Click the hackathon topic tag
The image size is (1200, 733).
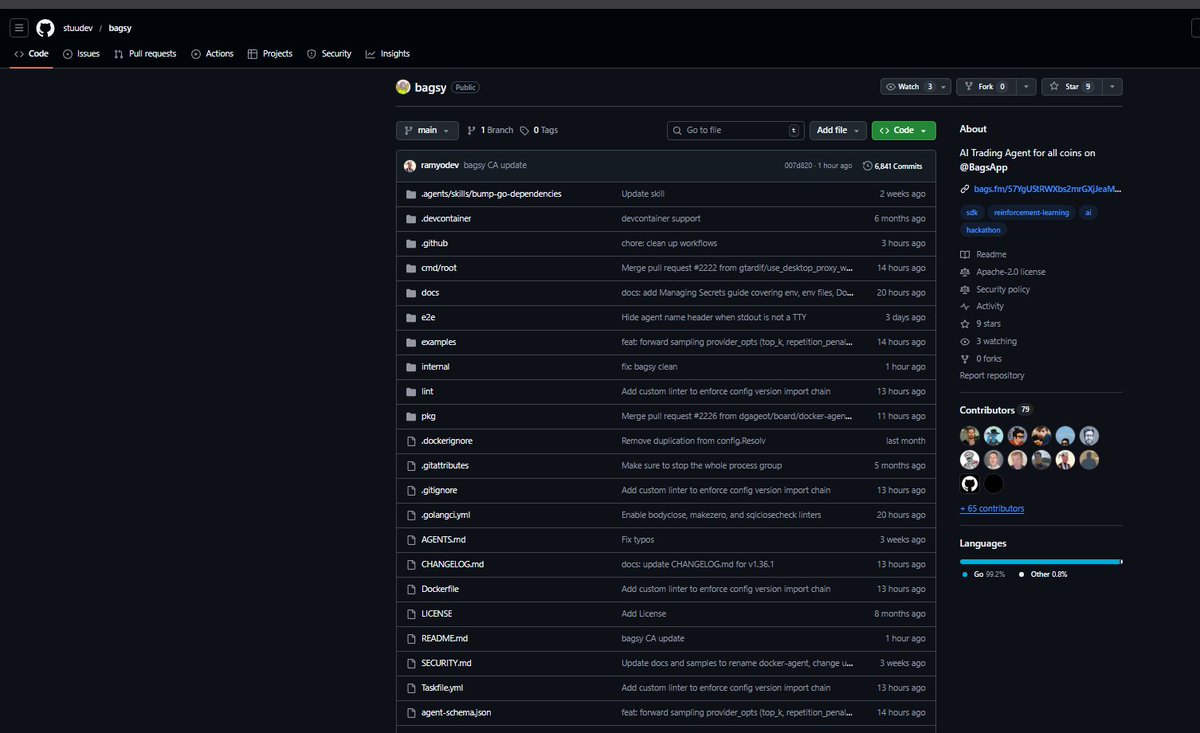[x=984, y=230]
